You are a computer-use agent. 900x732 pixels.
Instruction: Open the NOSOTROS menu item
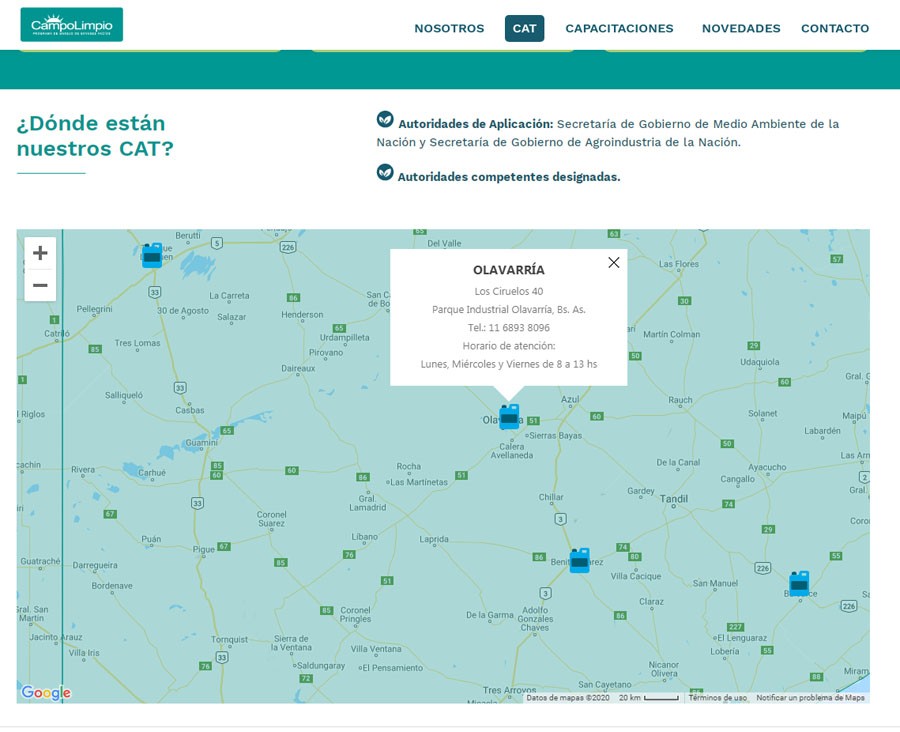[x=449, y=28]
